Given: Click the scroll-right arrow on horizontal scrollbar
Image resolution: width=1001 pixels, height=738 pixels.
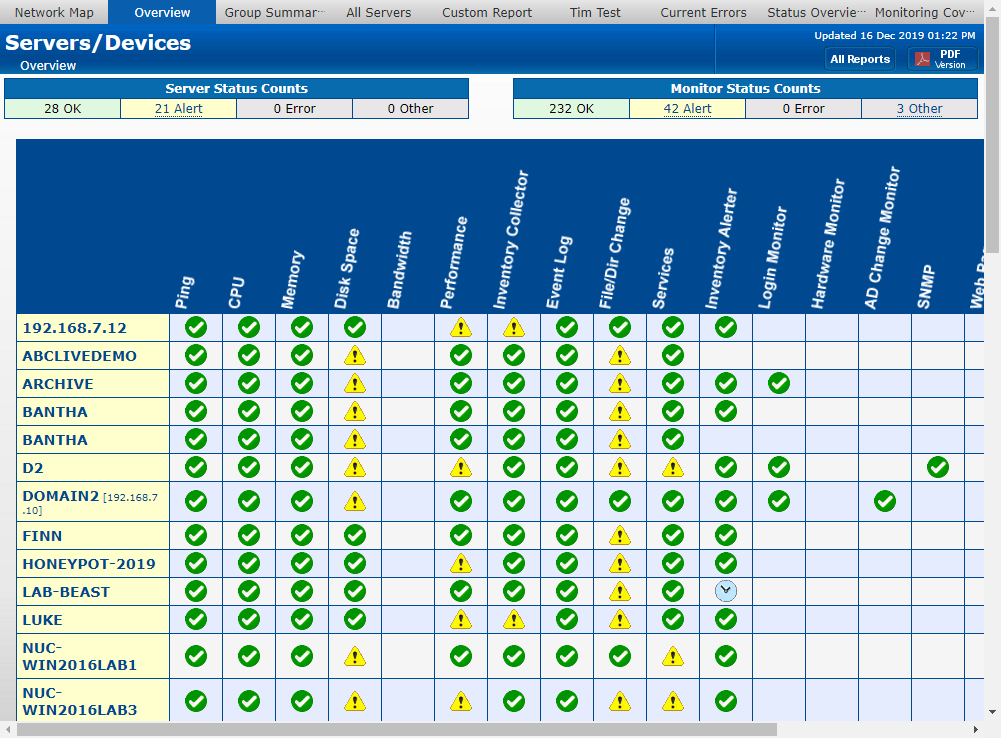Looking at the screenshot, I should (x=975, y=729).
